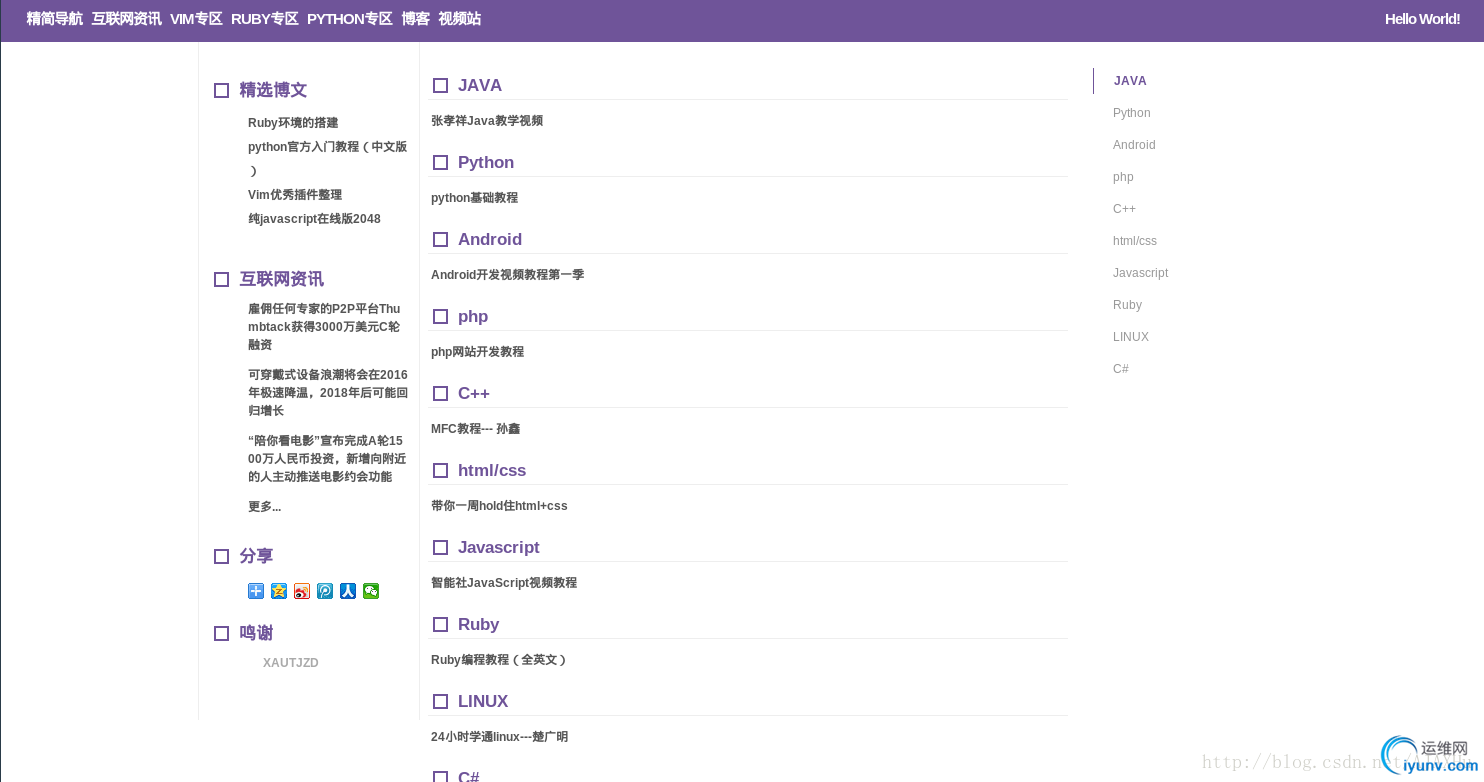Jump to C# in the right index
Image resolution: width=1484 pixels, height=782 pixels.
[x=1121, y=369]
